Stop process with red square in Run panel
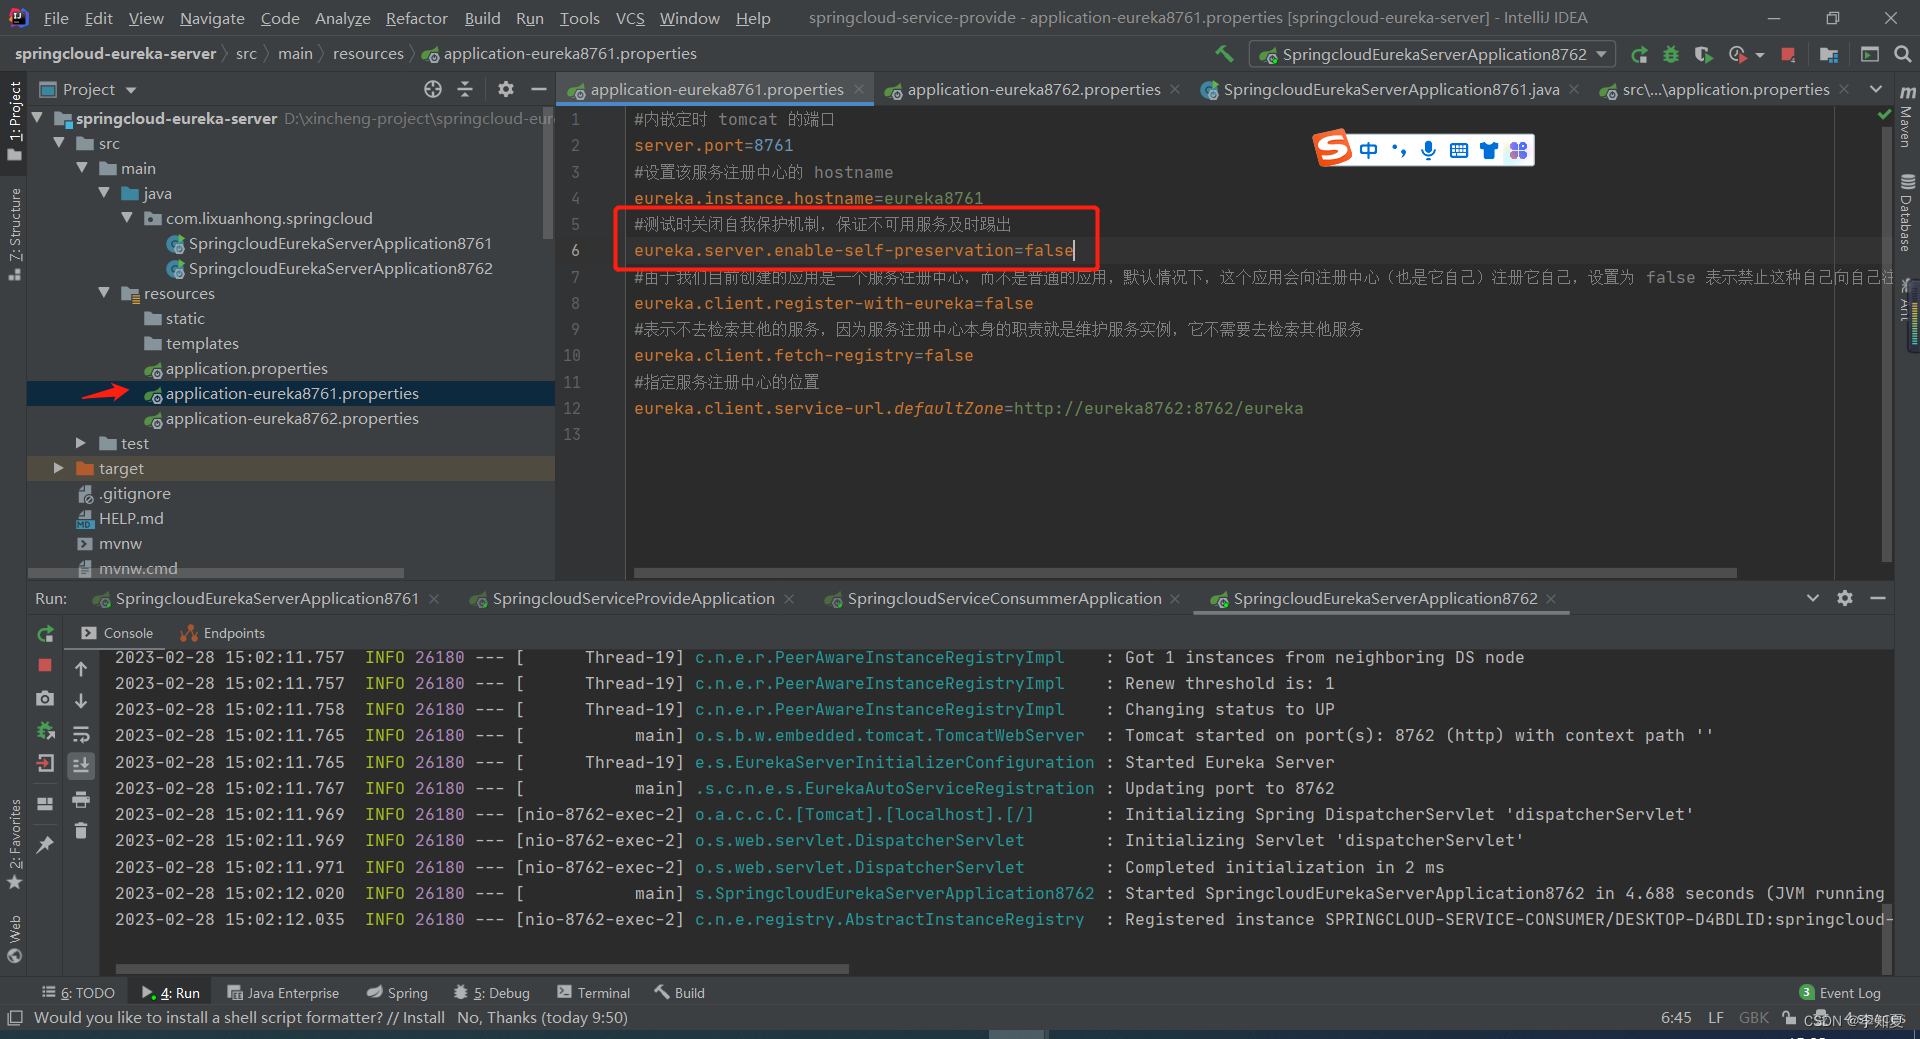 [45, 665]
